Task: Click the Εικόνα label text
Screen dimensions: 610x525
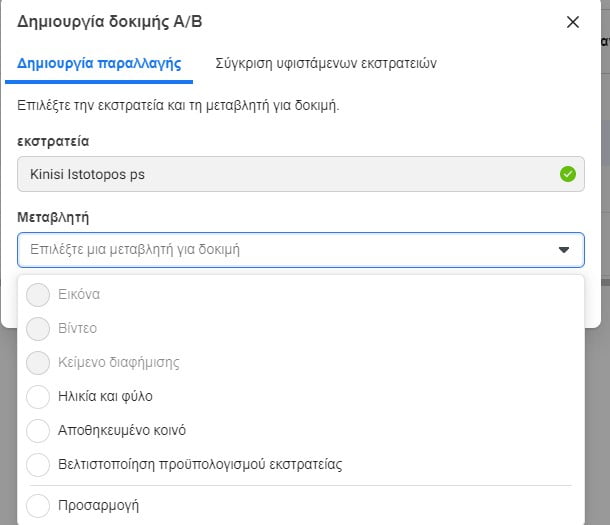Action: 79,295
